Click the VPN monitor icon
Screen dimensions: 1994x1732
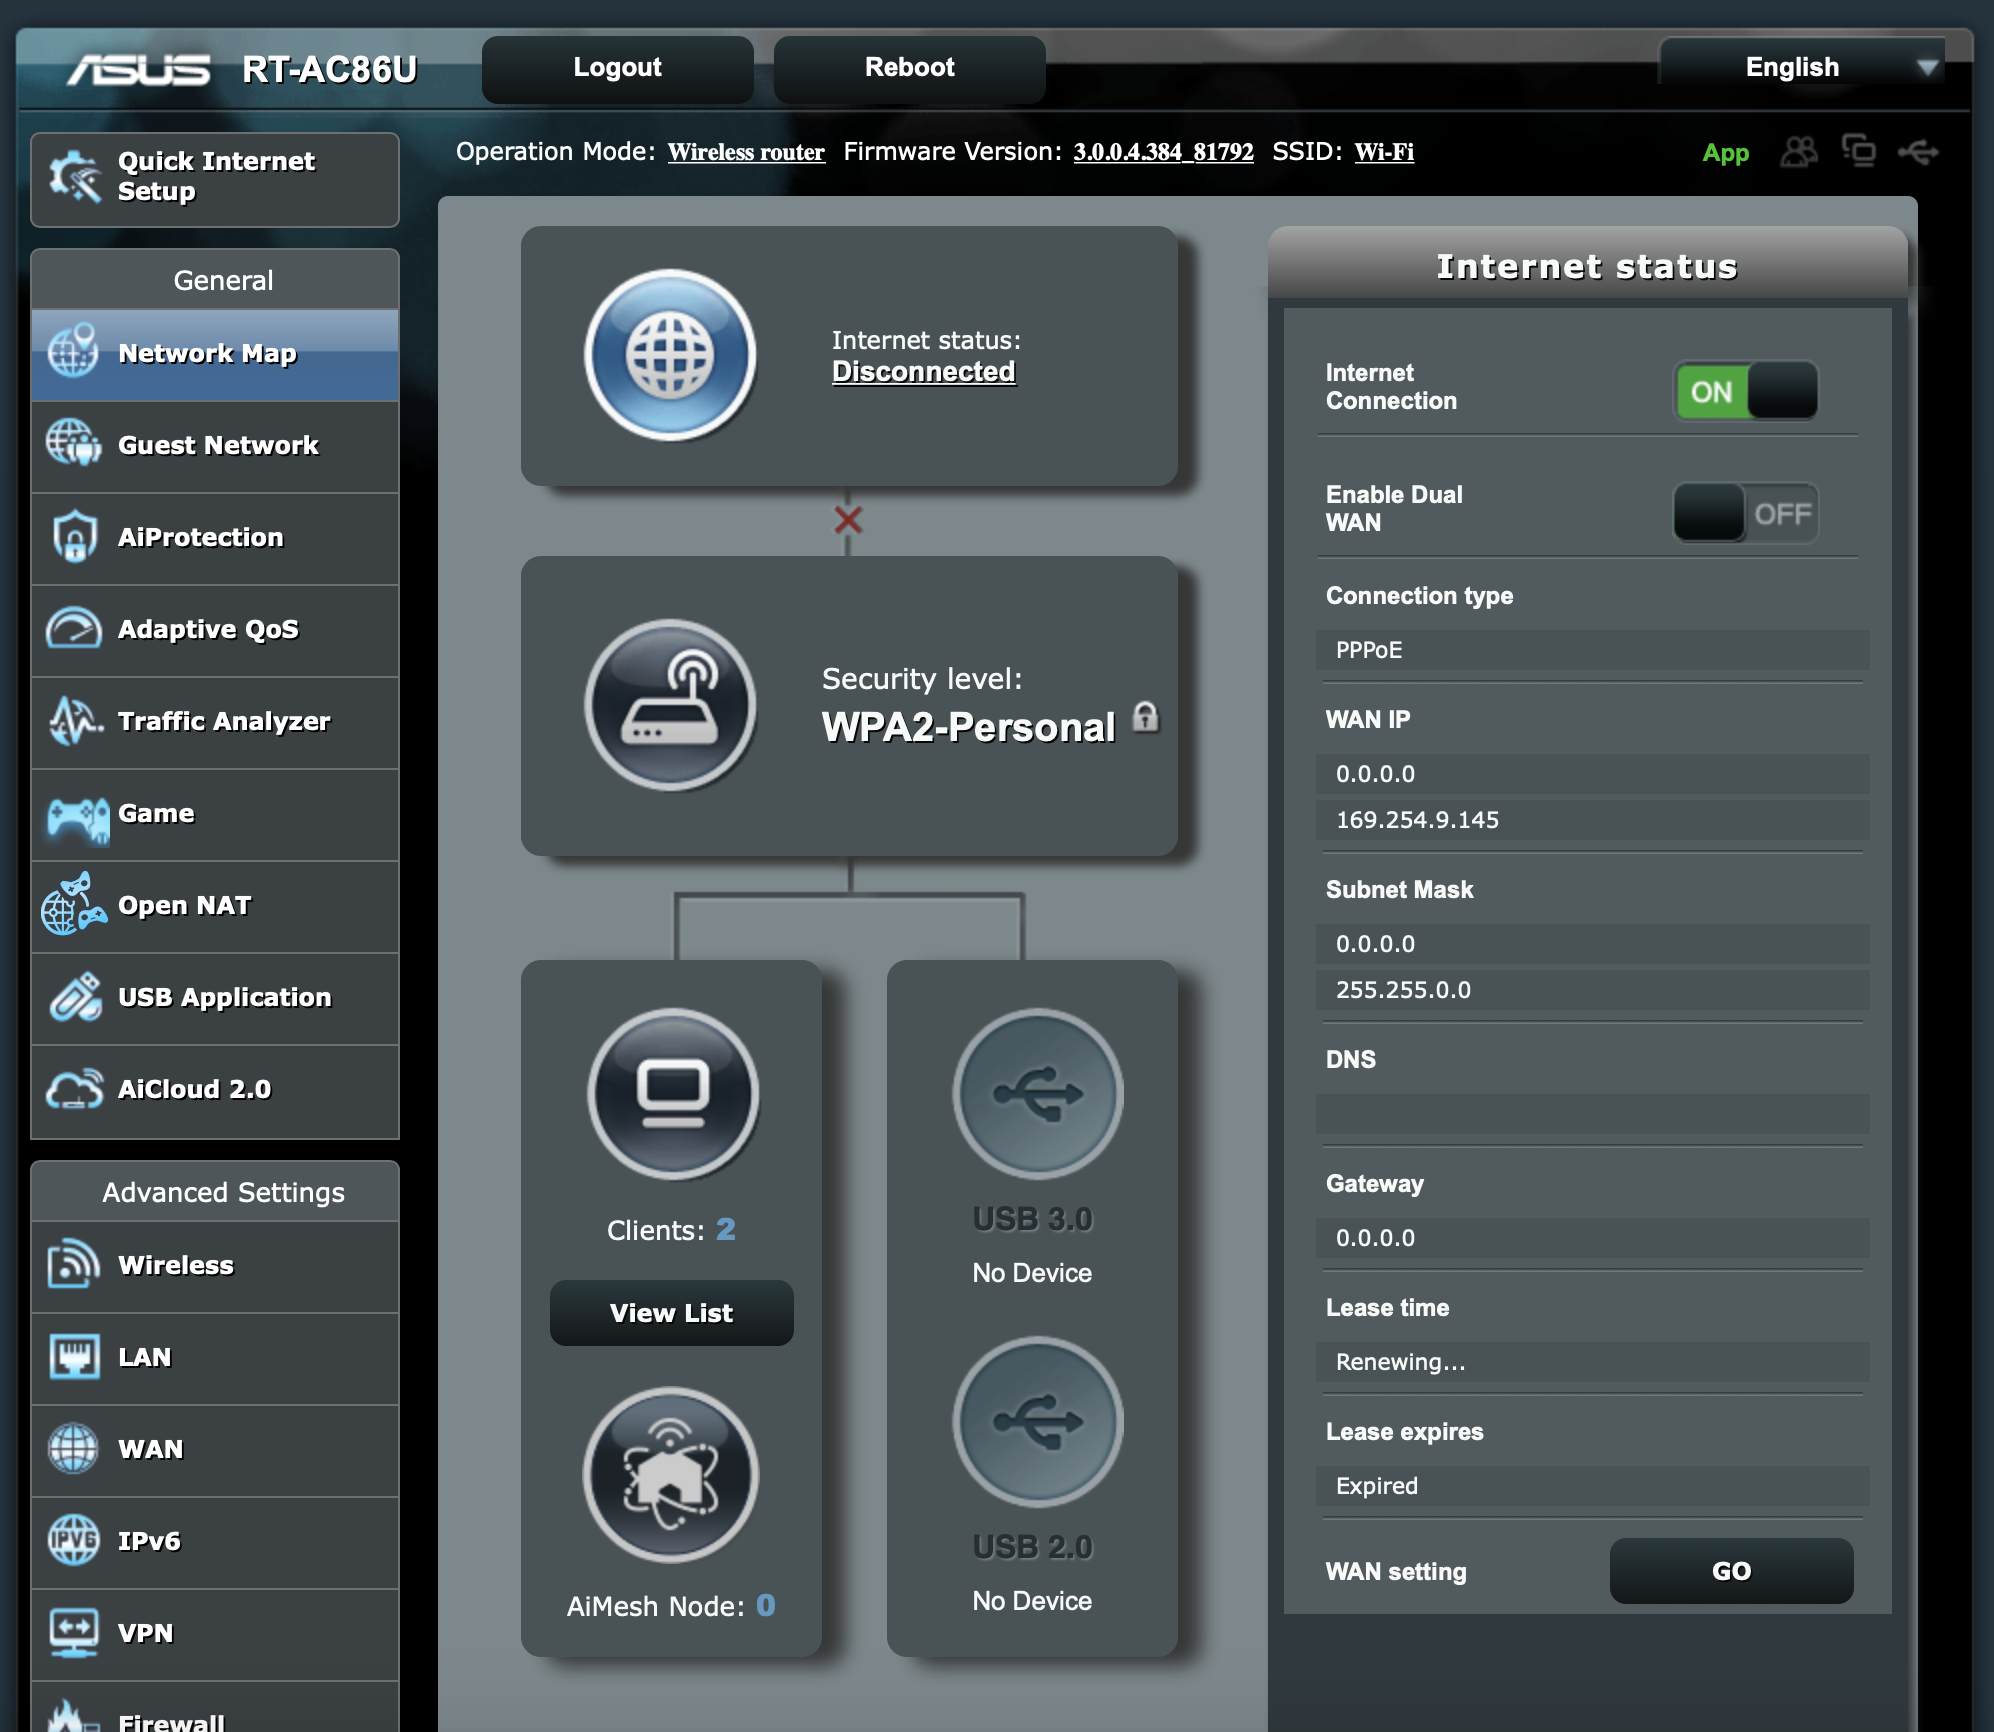coord(74,1632)
